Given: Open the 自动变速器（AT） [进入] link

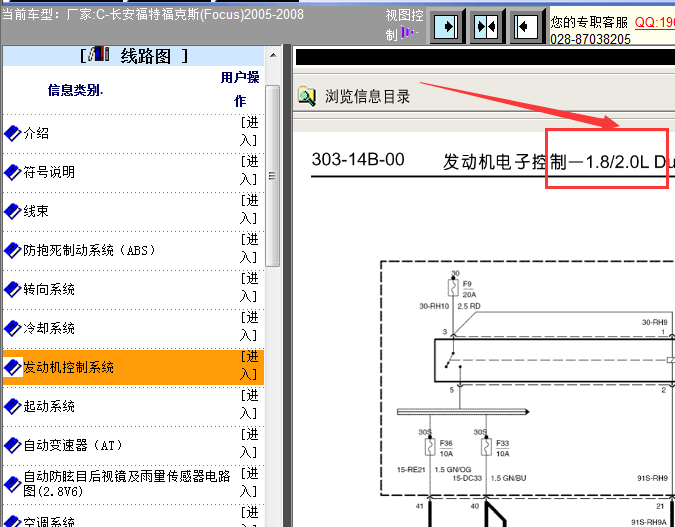Looking at the screenshot, I should tap(249, 443).
